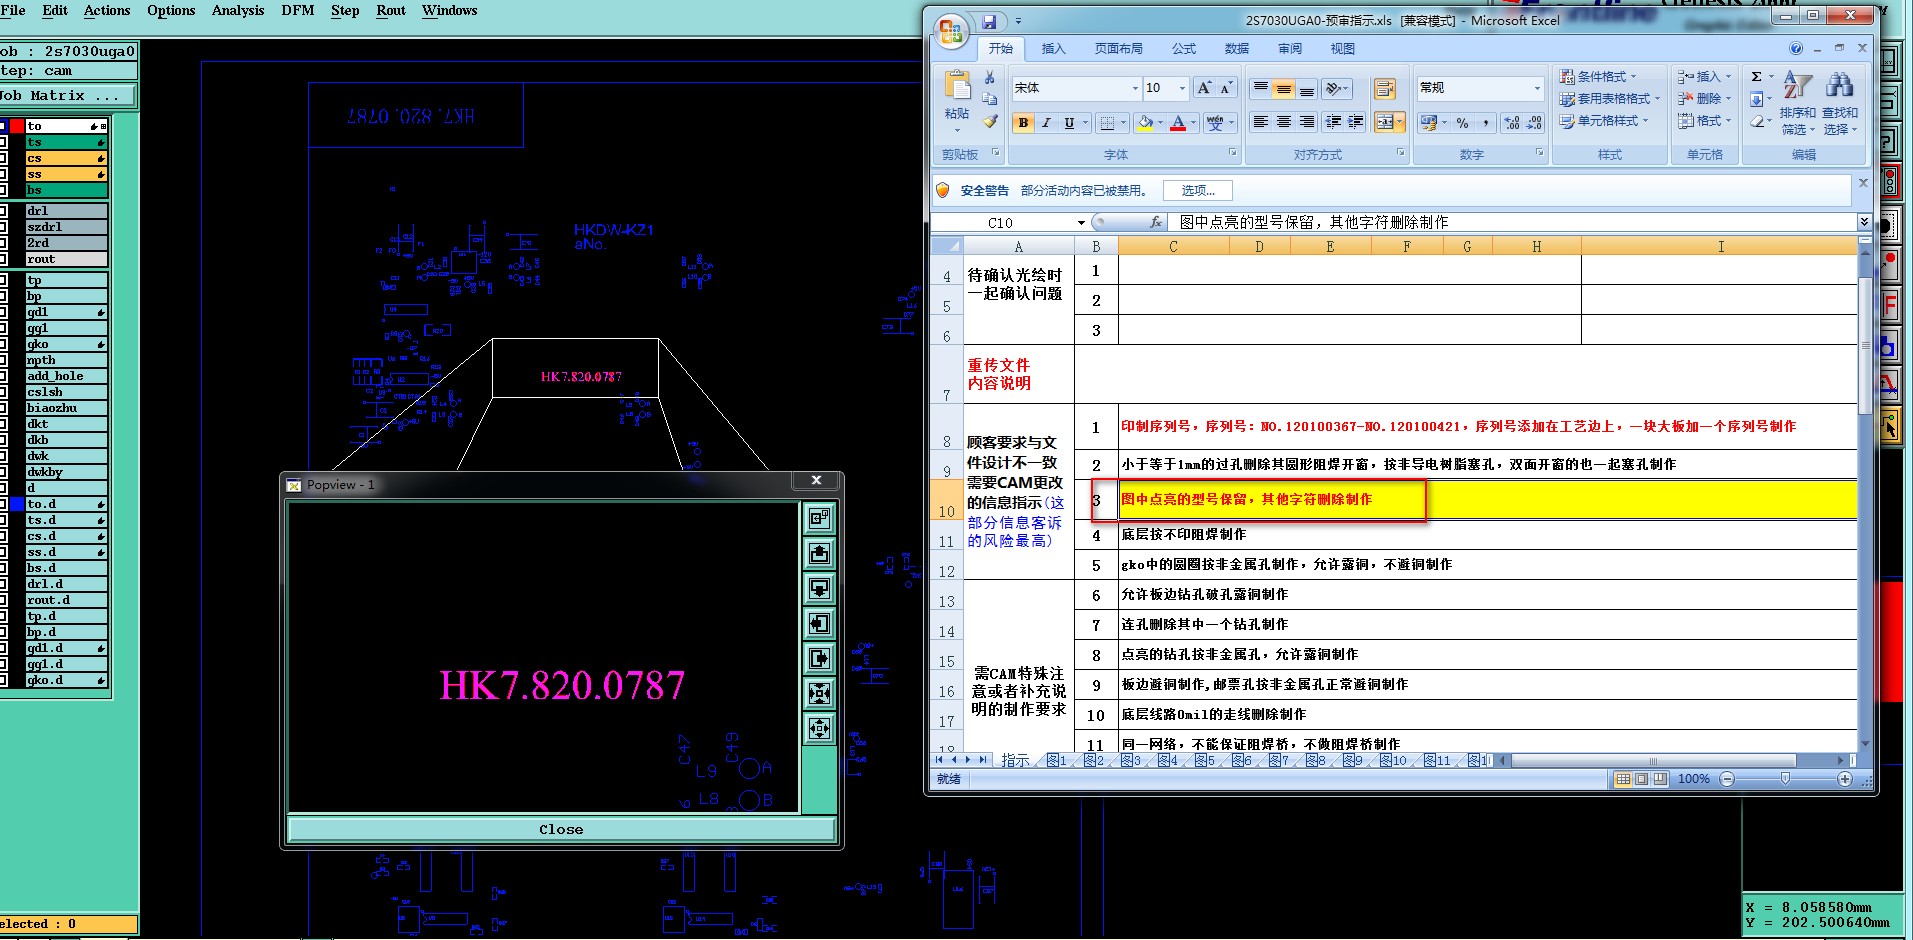Toggle the 'gko' layer checkbox

(4, 344)
